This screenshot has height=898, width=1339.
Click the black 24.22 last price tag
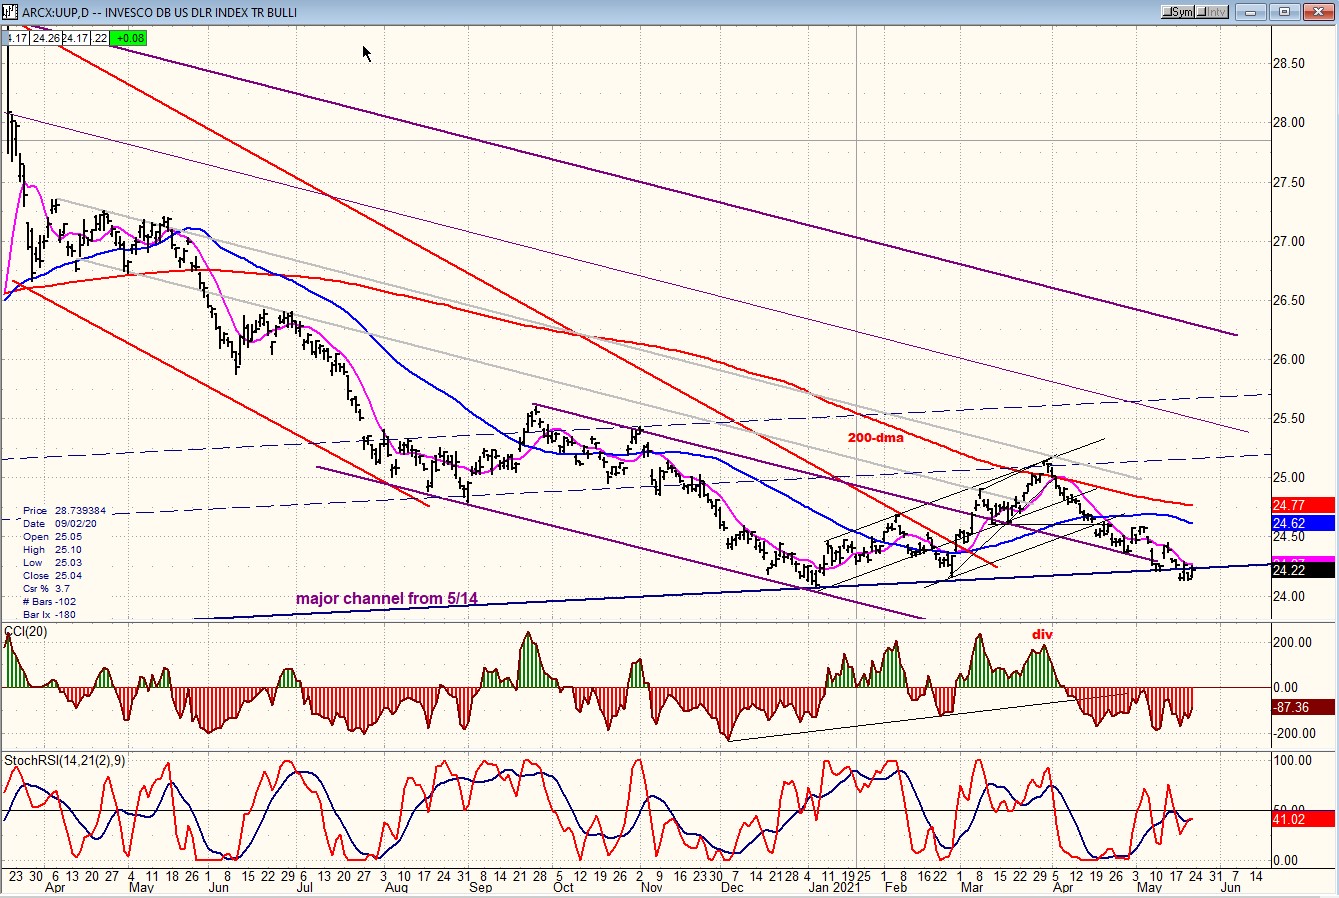click(x=1300, y=570)
